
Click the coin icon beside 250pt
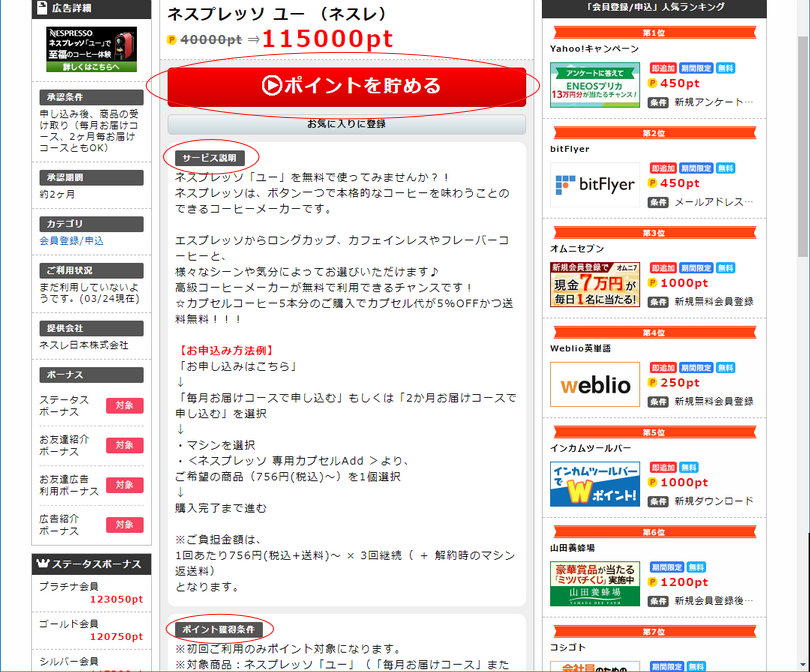tap(652, 383)
